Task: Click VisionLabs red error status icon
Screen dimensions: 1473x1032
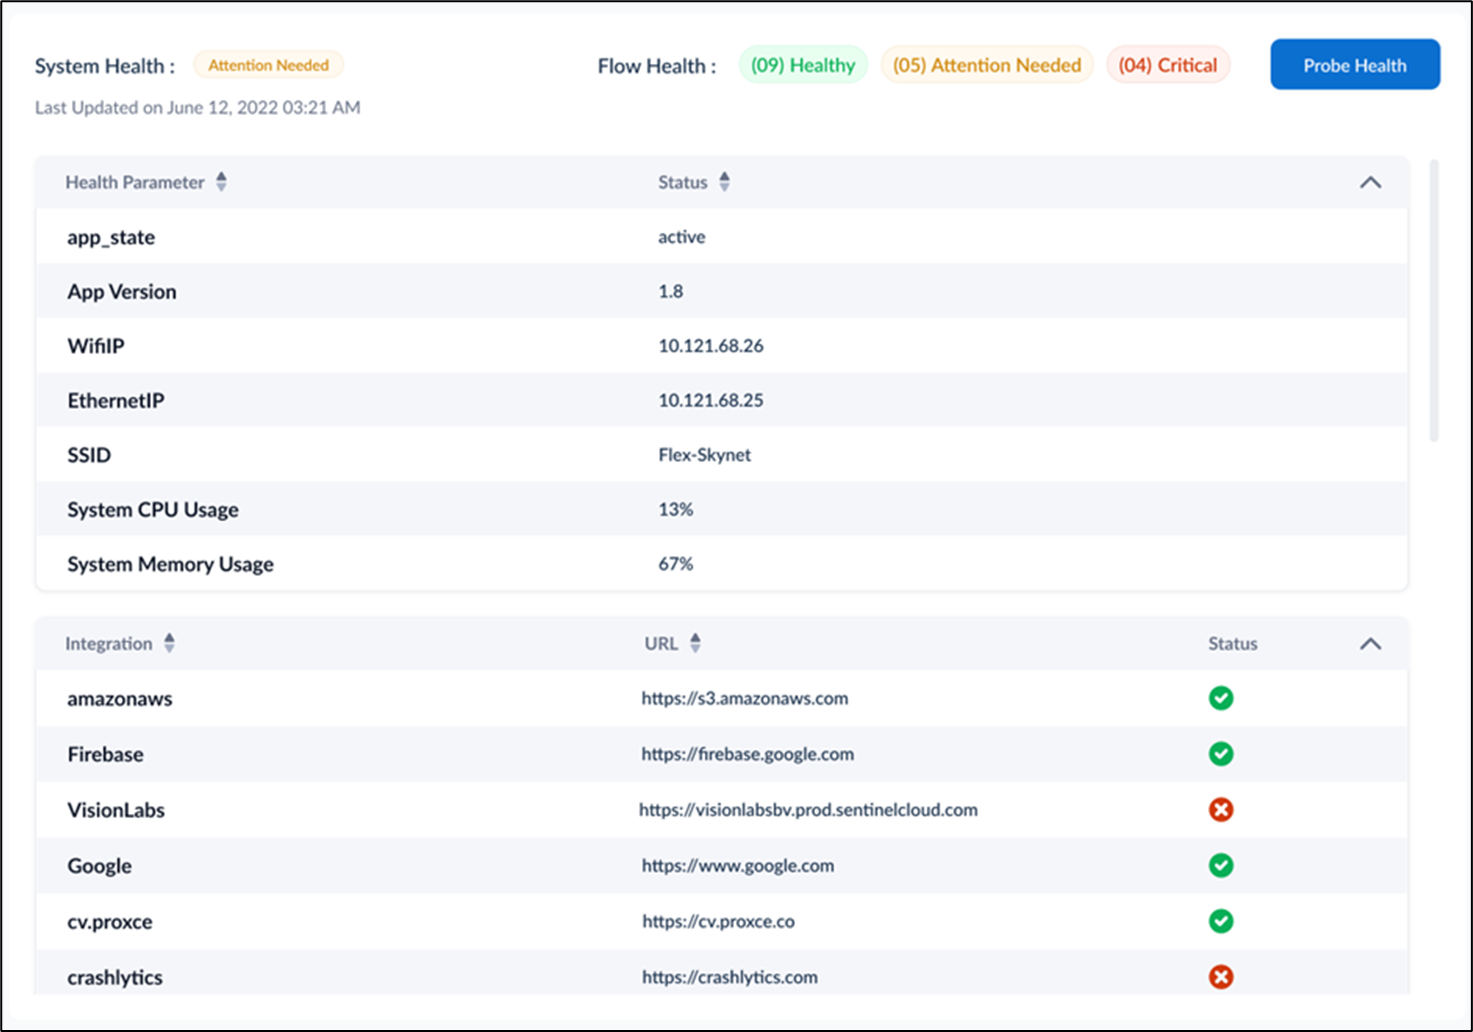Action: pyautogui.click(x=1221, y=809)
